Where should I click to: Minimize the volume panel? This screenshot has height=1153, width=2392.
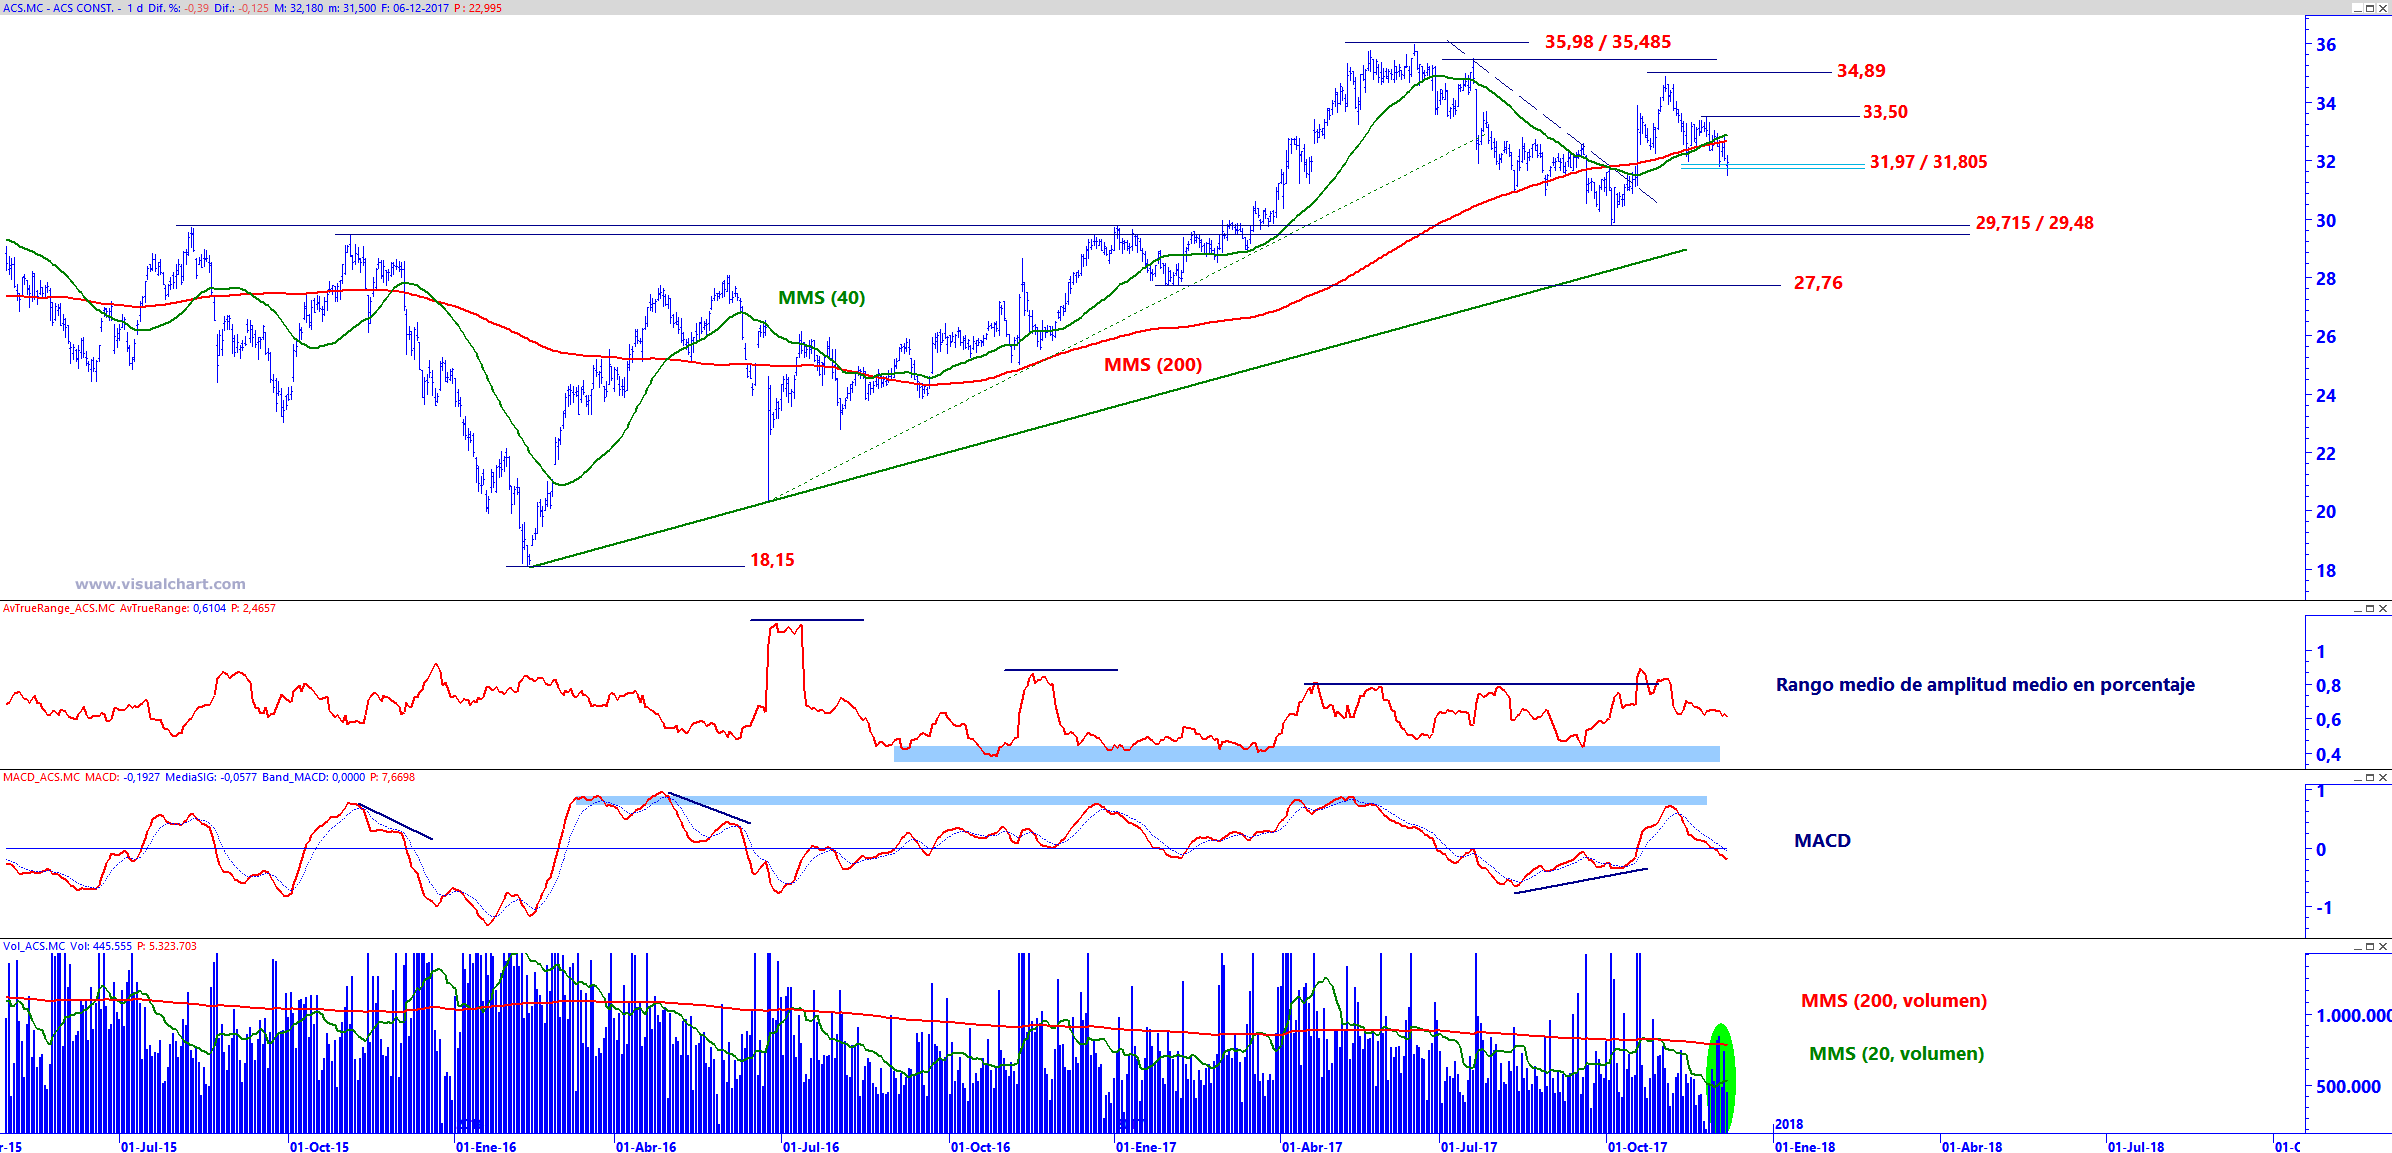click(x=2357, y=946)
